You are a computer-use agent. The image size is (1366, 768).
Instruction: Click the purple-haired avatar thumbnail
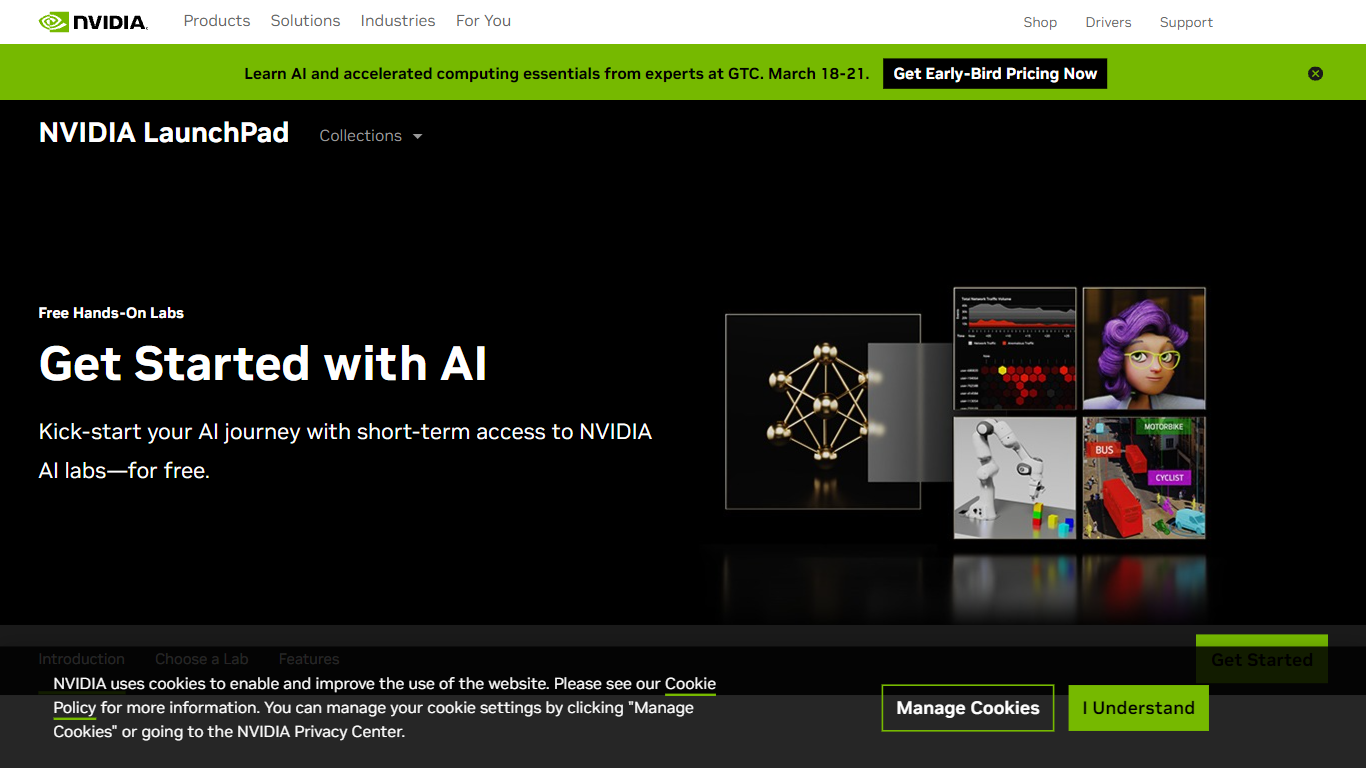[1144, 348]
